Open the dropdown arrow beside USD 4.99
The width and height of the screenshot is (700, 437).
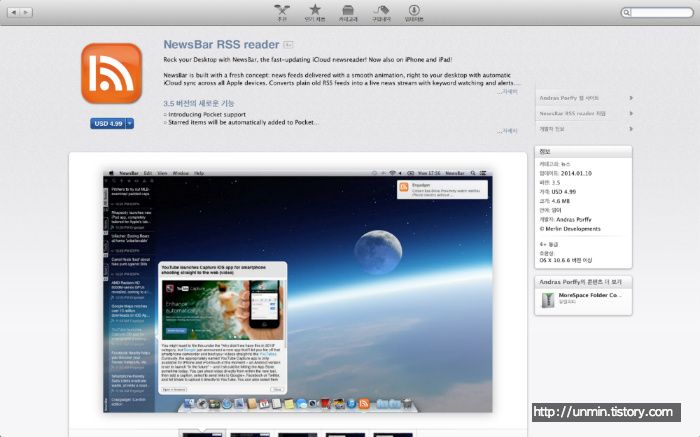pos(130,124)
